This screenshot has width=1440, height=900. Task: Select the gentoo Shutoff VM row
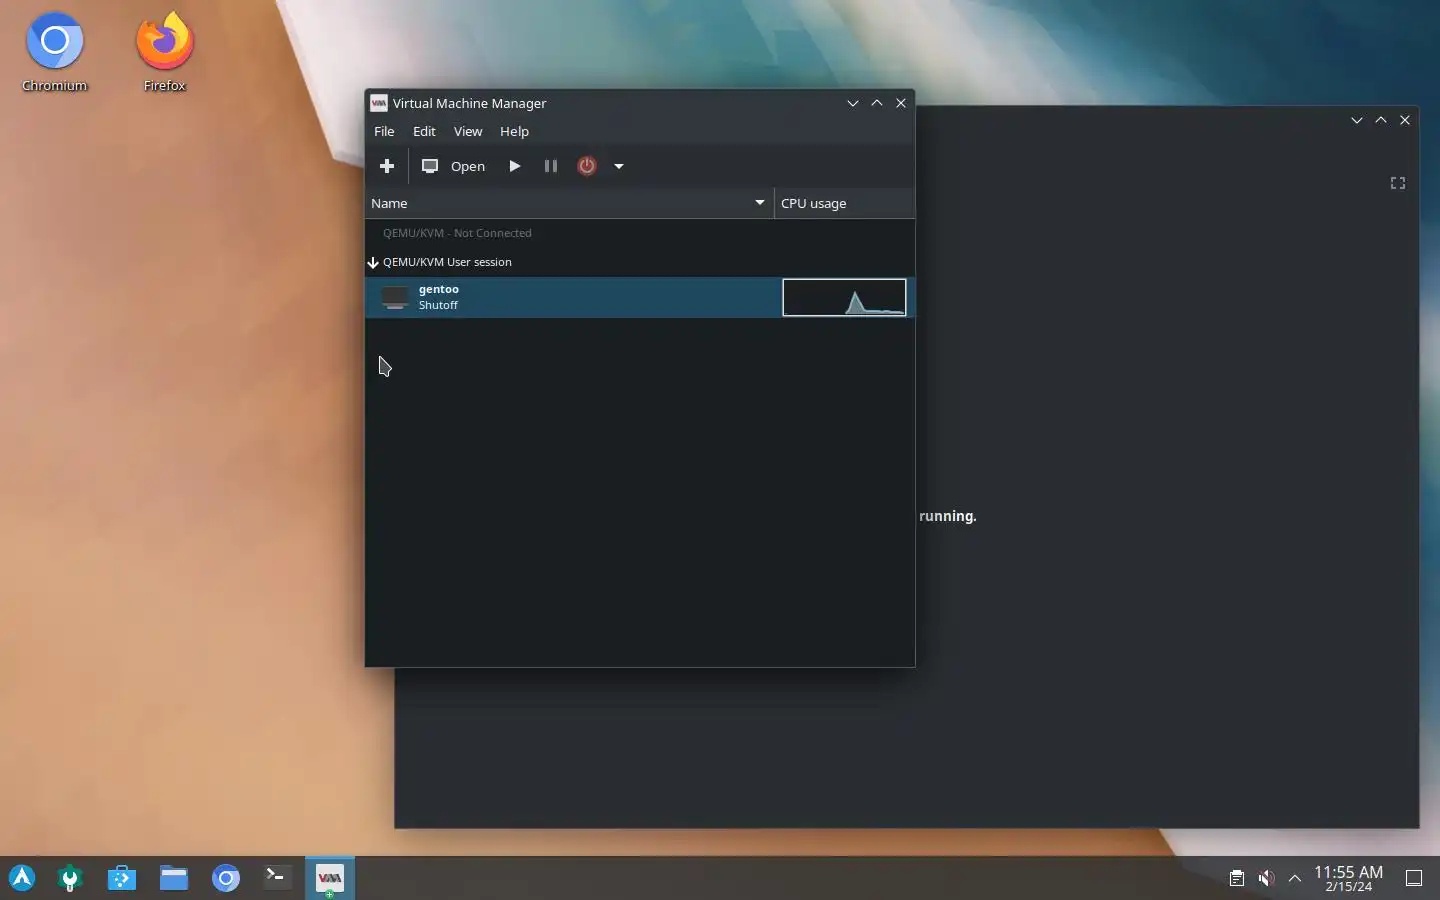[640, 297]
